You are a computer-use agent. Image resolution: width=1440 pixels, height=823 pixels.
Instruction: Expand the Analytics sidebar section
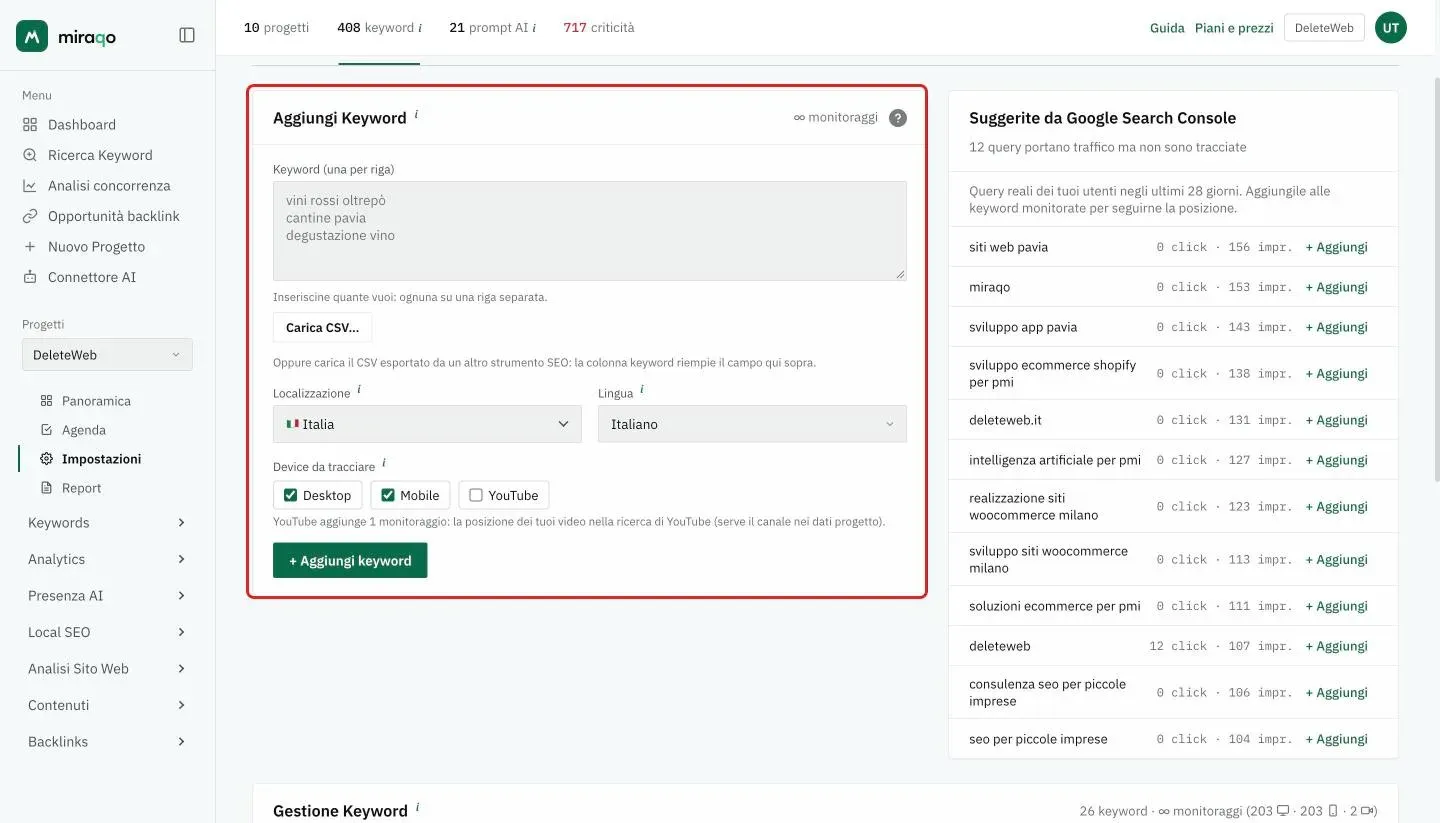click(x=107, y=559)
